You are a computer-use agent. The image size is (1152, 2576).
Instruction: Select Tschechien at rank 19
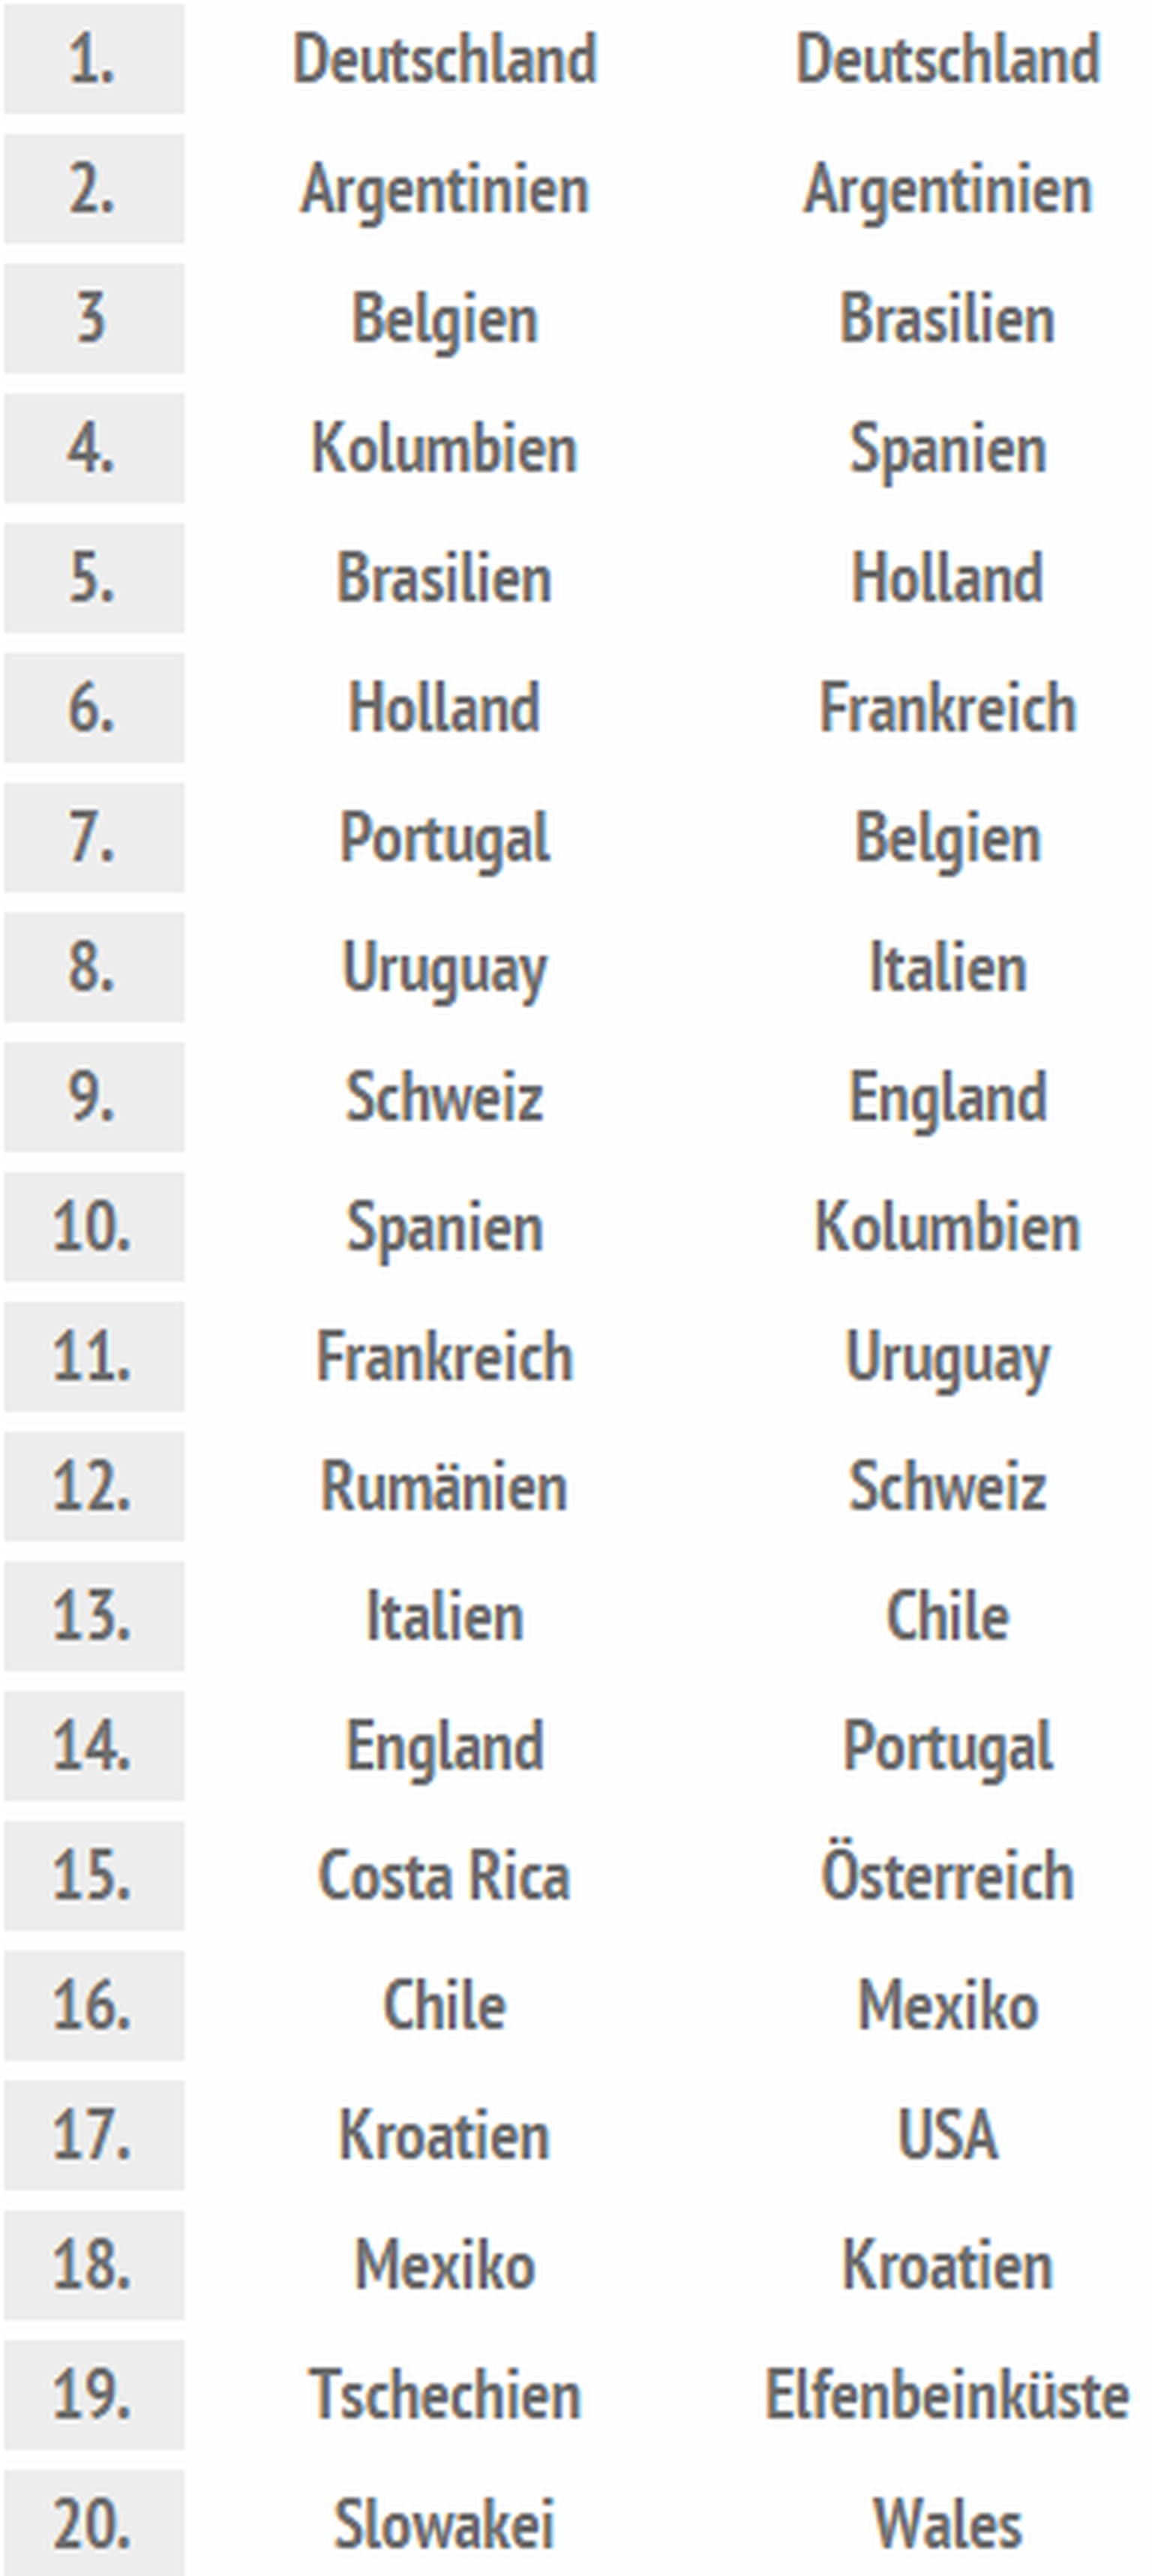tap(444, 2396)
